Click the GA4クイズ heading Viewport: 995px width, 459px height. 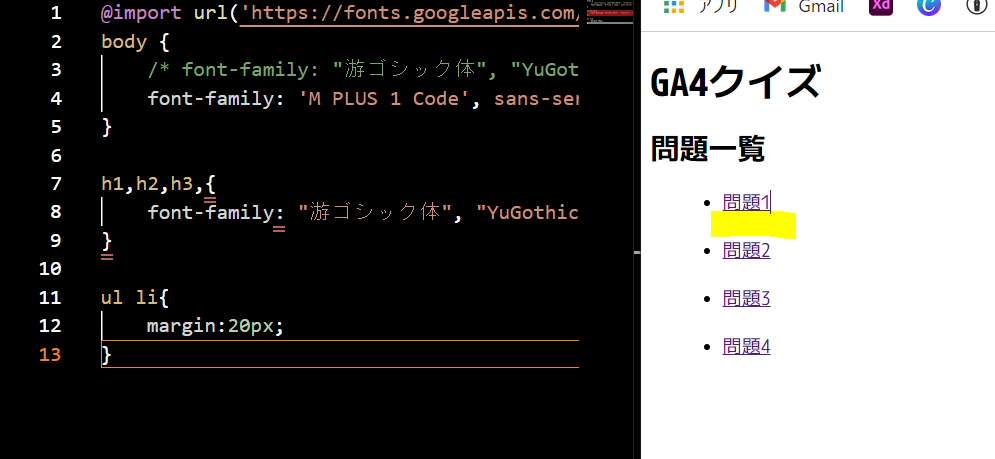pos(735,82)
